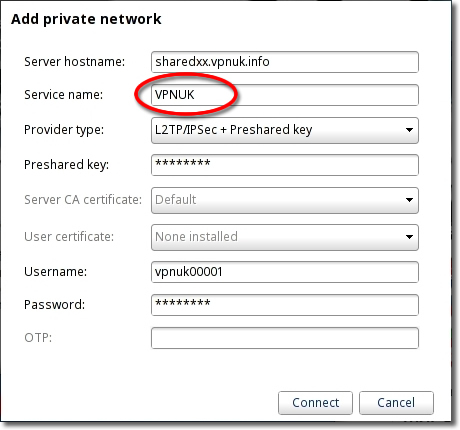Click the User certificate dropdown arrow
The width and height of the screenshot is (460, 430).
pyautogui.click(x=409, y=237)
